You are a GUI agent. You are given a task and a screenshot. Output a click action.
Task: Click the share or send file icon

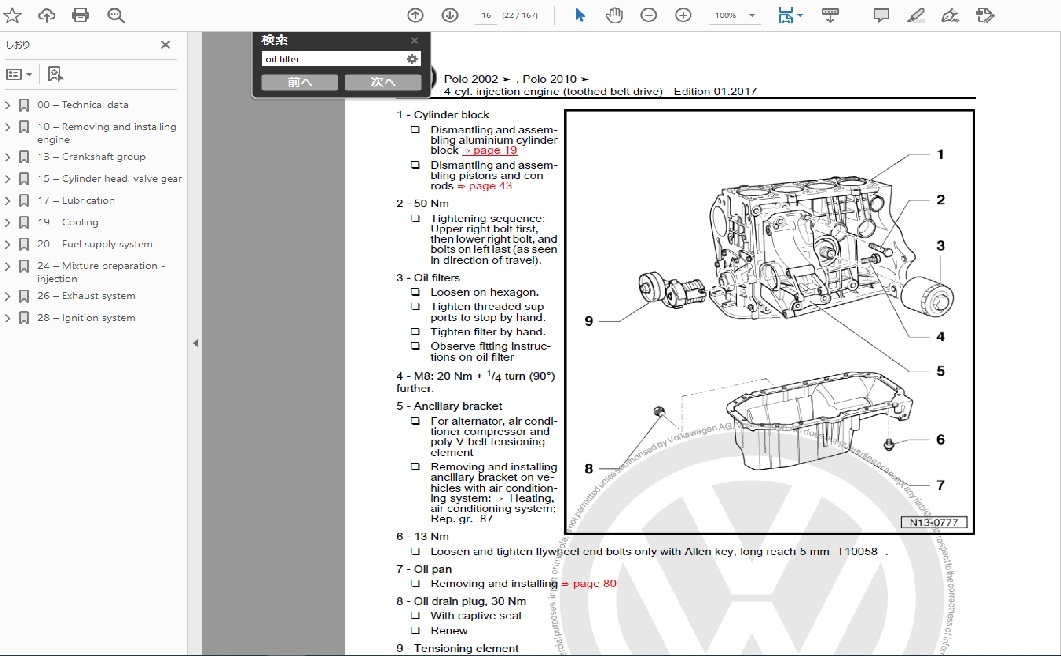(x=985, y=15)
